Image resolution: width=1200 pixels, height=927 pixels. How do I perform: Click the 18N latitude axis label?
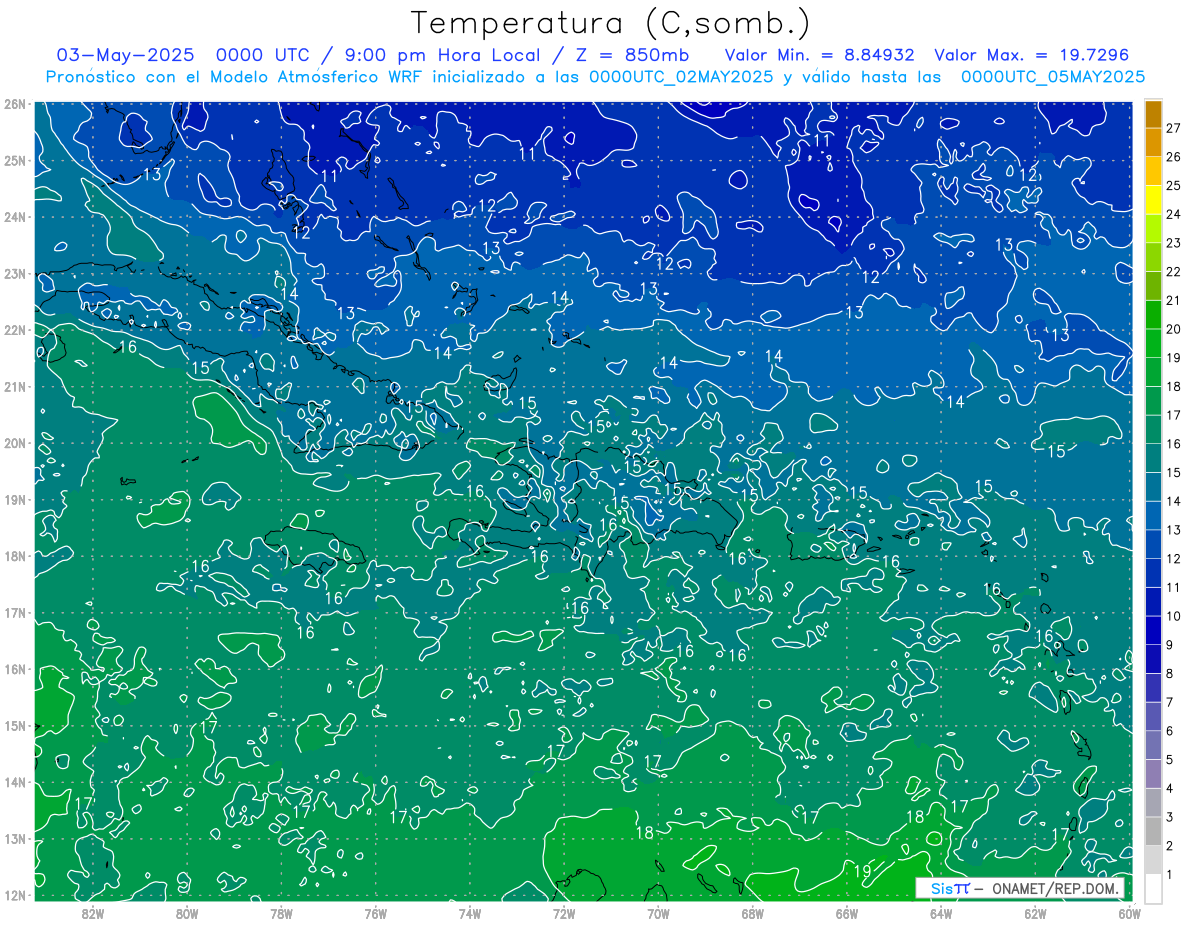[x=14, y=556]
